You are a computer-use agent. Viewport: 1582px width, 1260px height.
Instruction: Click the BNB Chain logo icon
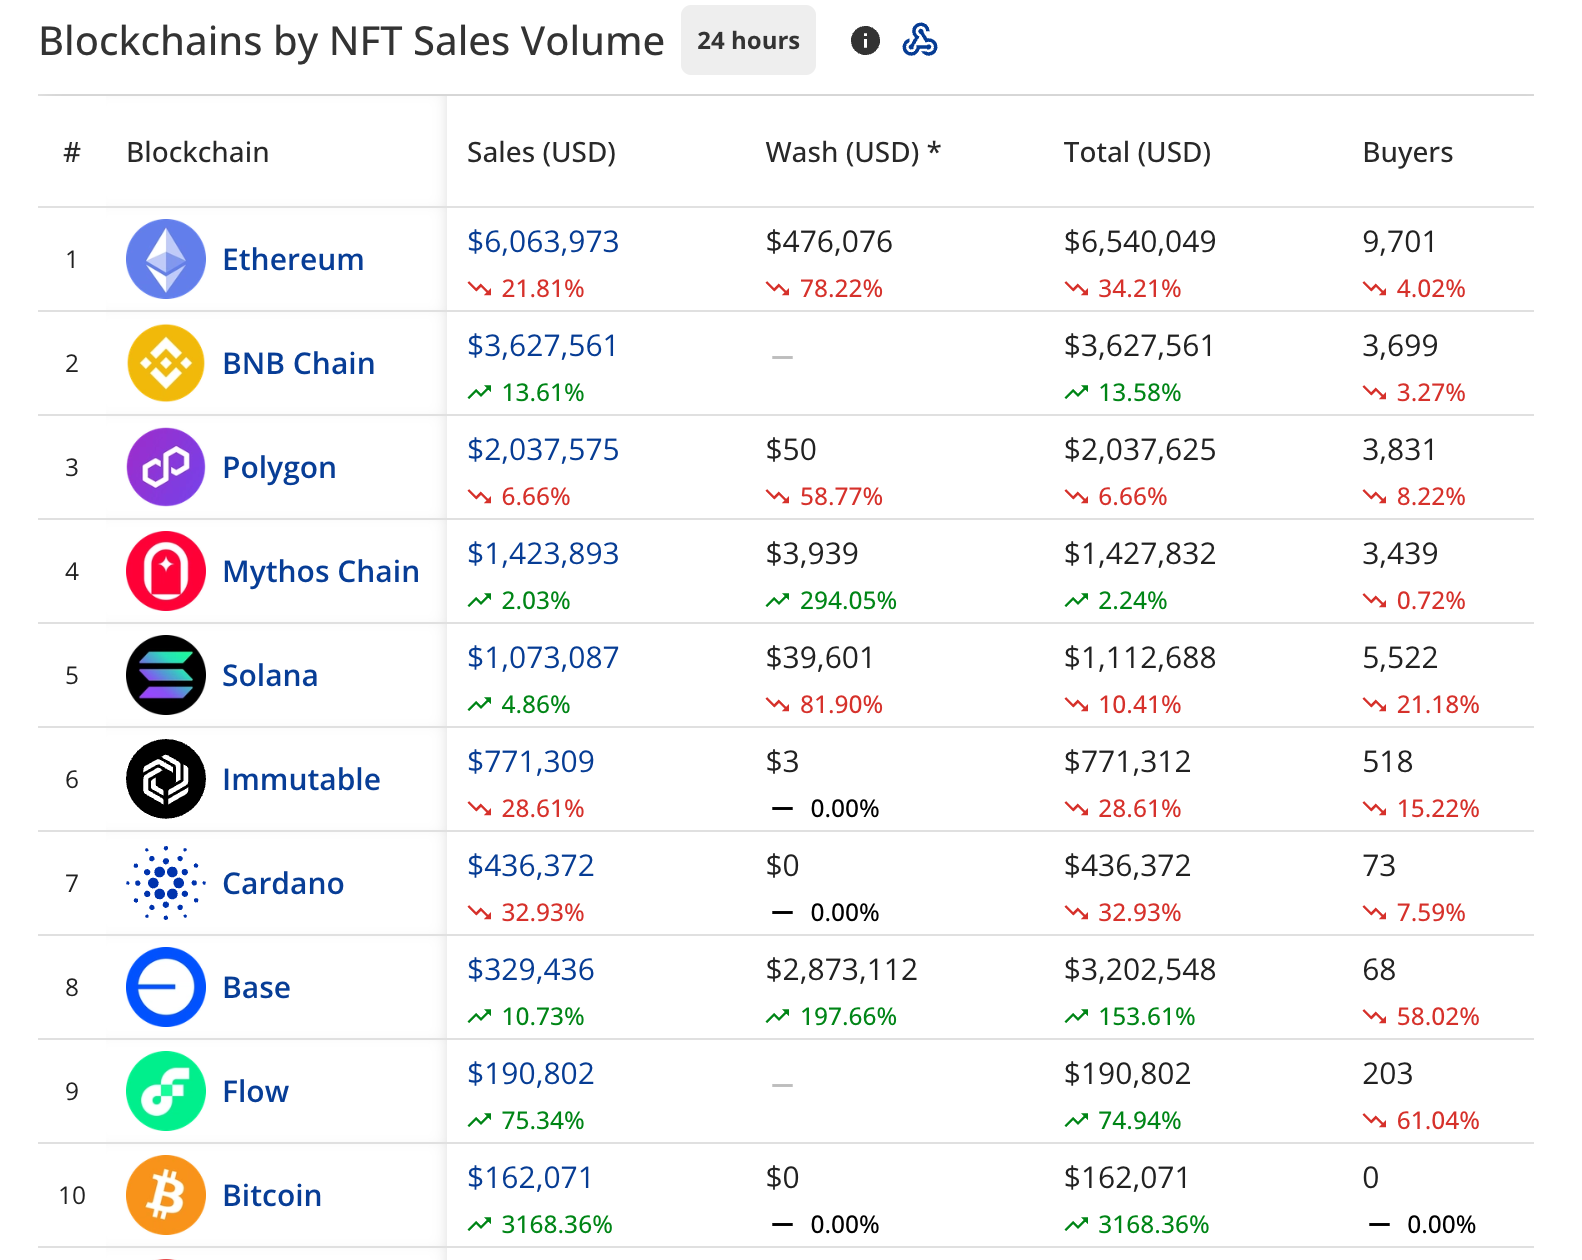(x=166, y=363)
